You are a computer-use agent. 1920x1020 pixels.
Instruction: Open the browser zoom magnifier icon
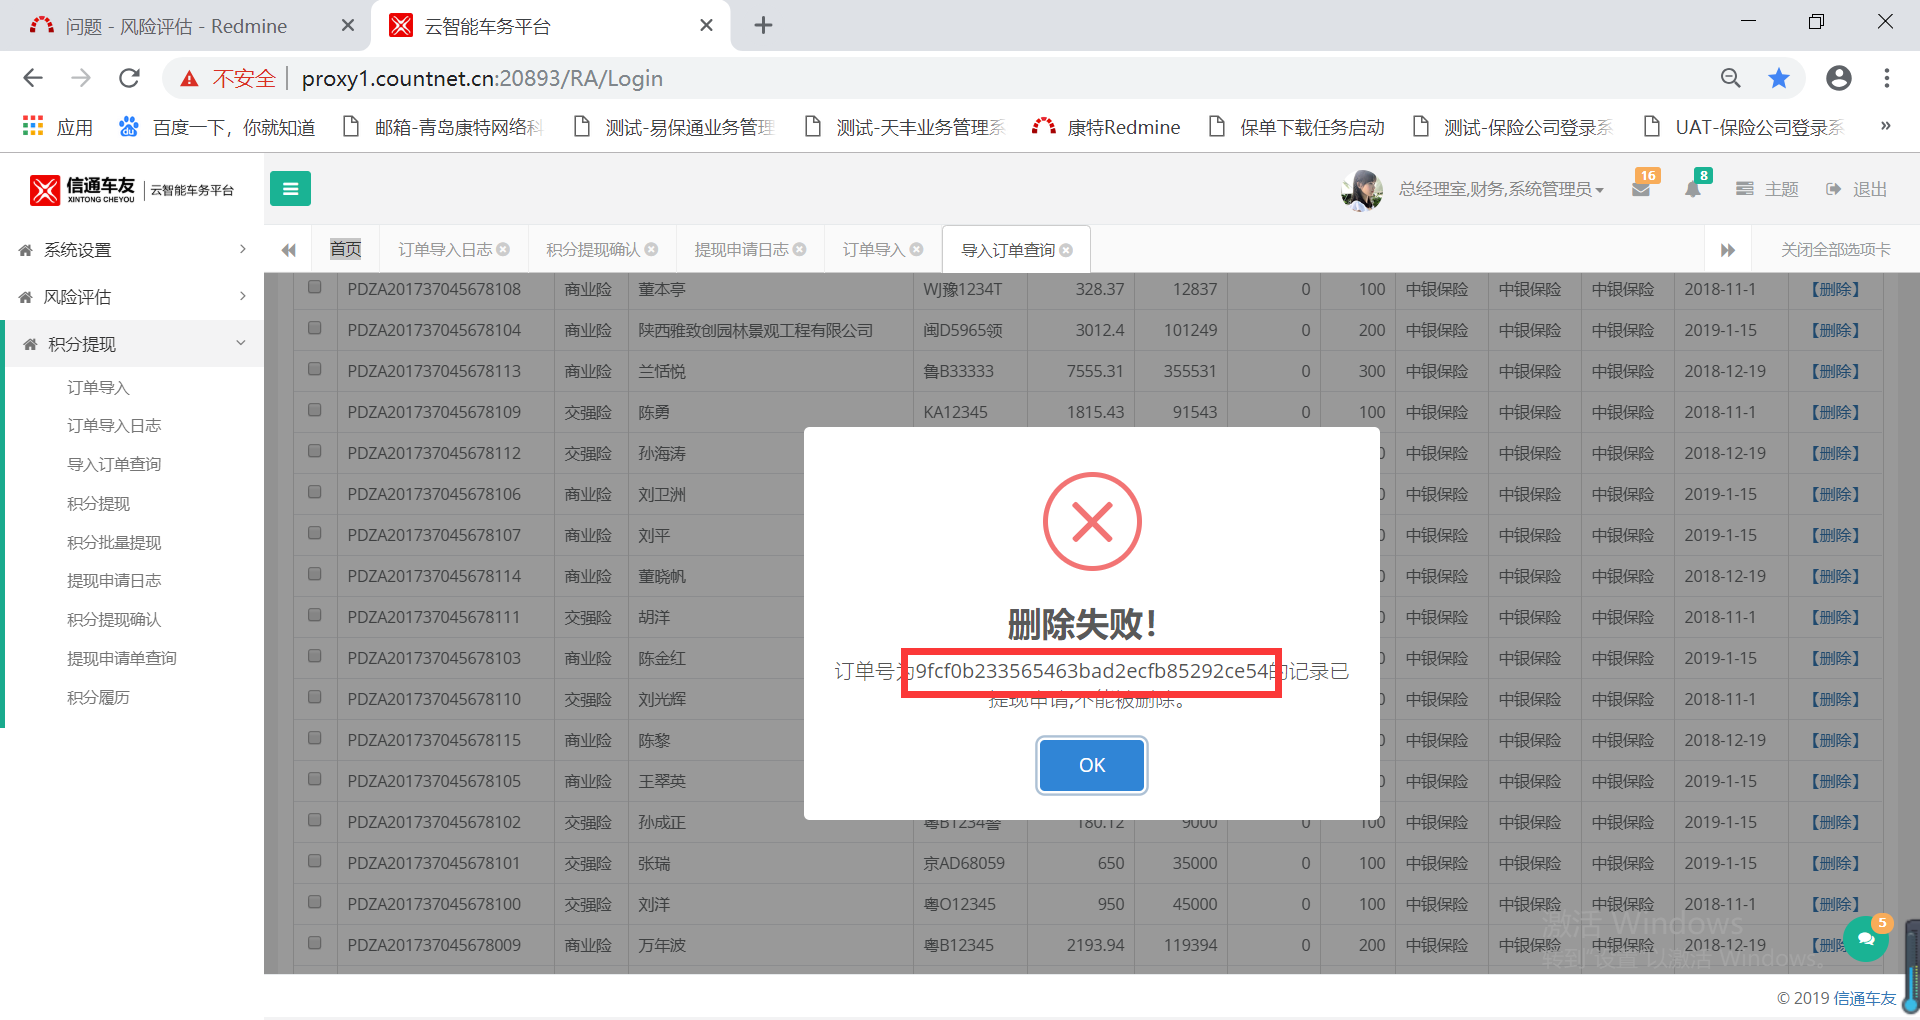click(x=1731, y=78)
